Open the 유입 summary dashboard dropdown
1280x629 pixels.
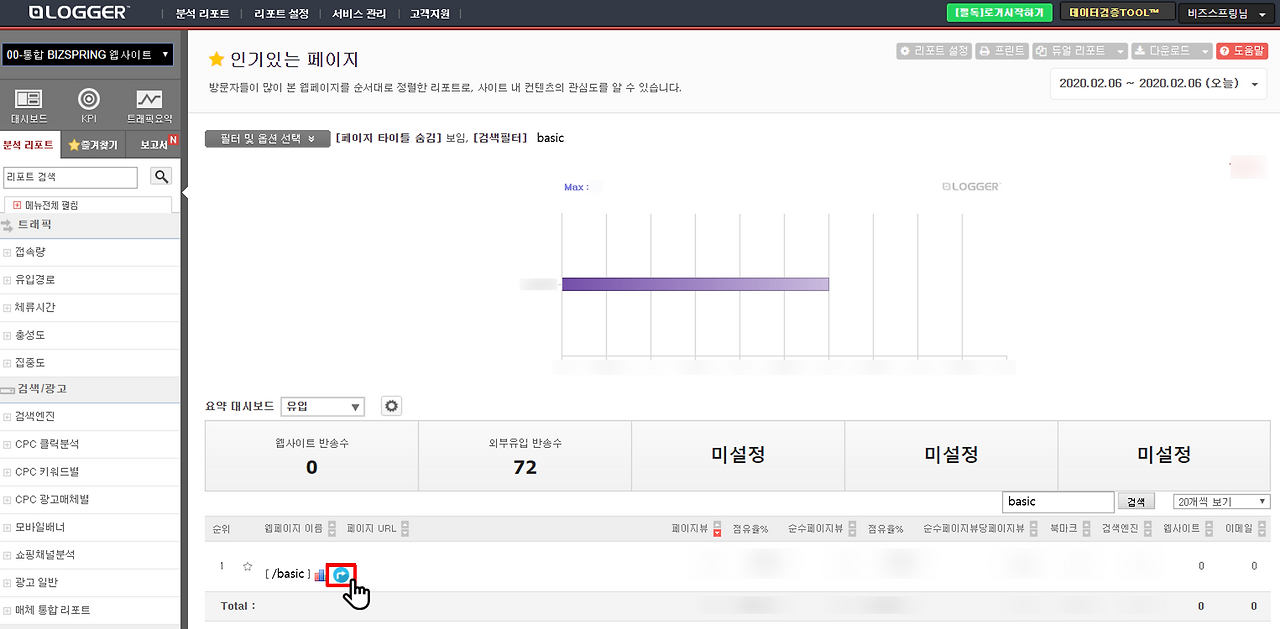tap(323, 407)
